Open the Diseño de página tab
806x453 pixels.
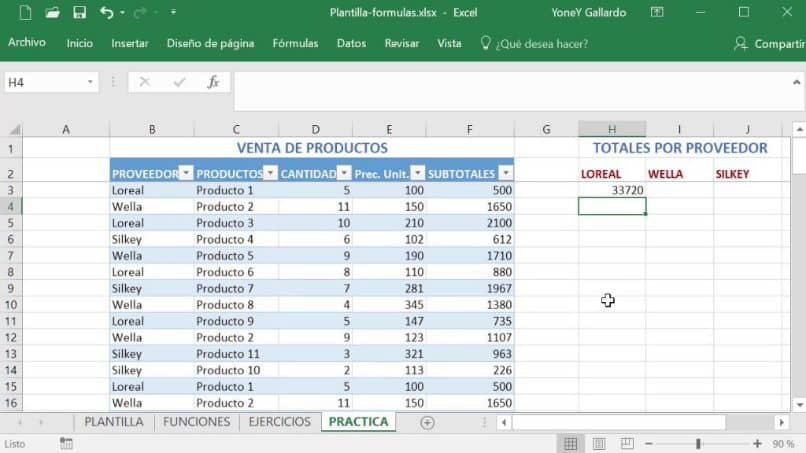tap(210, 43)
